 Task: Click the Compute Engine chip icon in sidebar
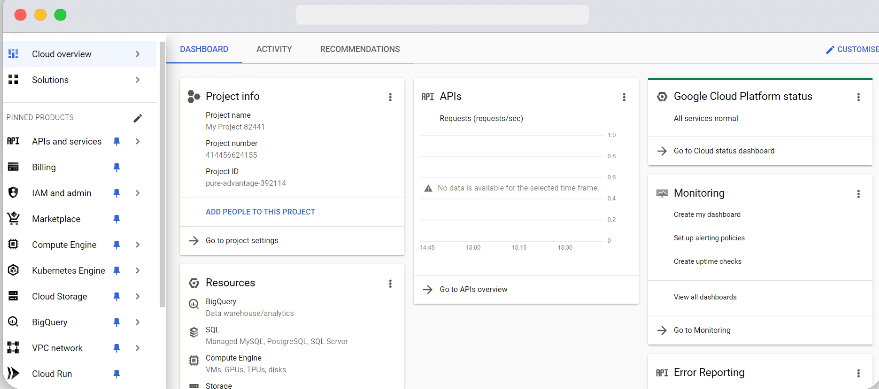13,244
